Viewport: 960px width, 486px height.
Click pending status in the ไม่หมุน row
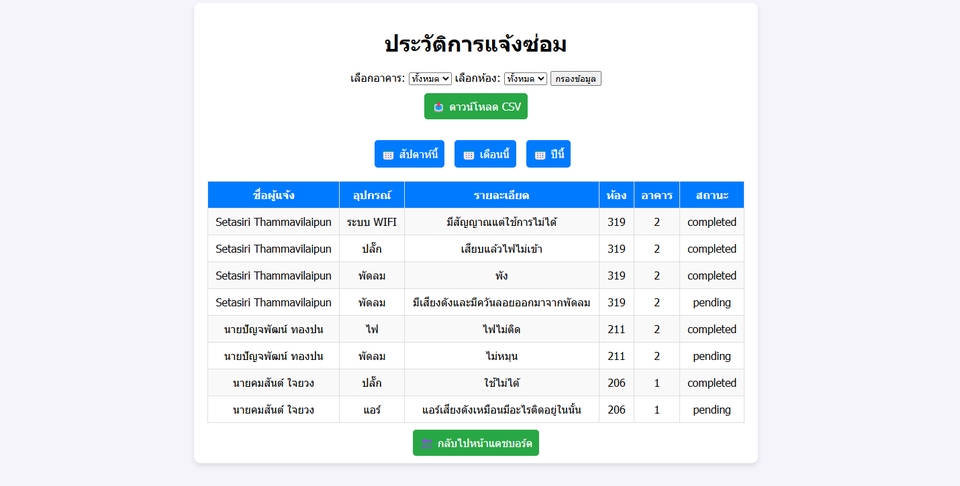(x=712, y=356)
